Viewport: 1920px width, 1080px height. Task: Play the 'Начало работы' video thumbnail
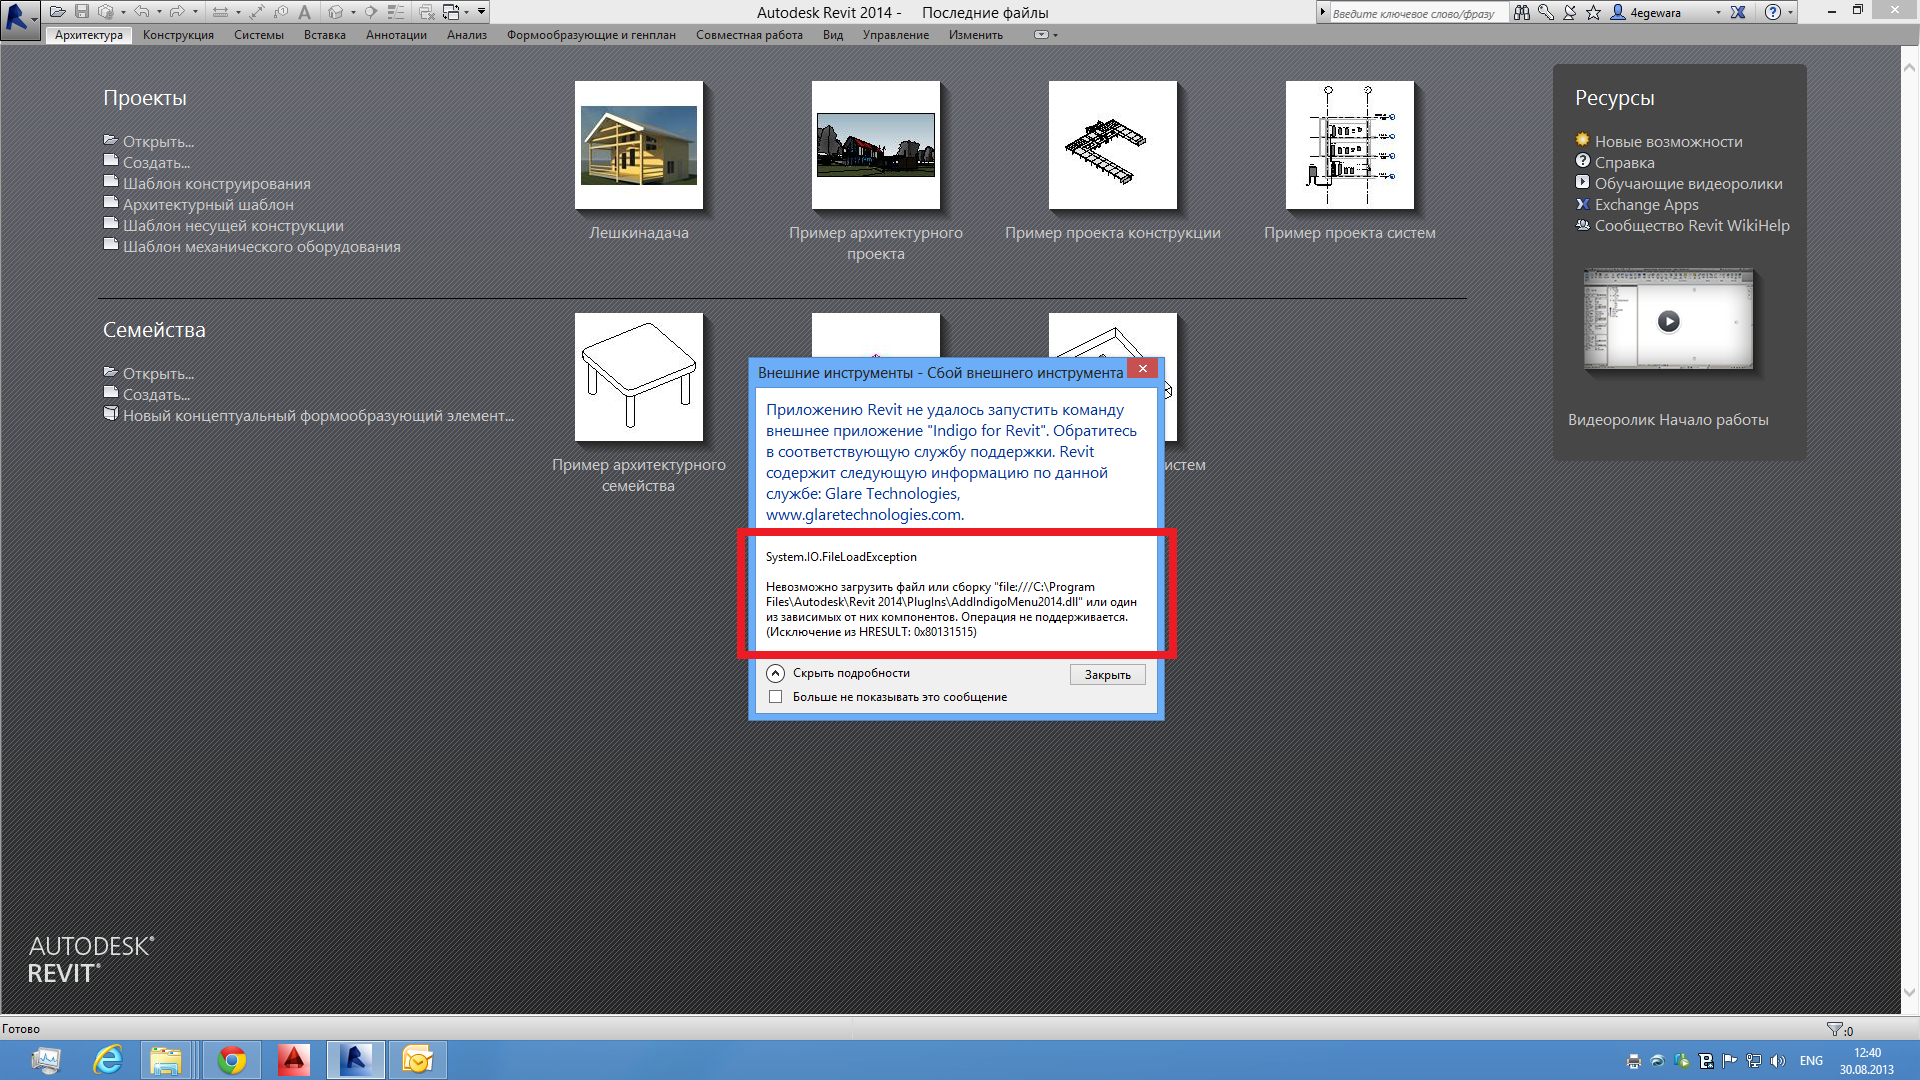(1668, 321)
